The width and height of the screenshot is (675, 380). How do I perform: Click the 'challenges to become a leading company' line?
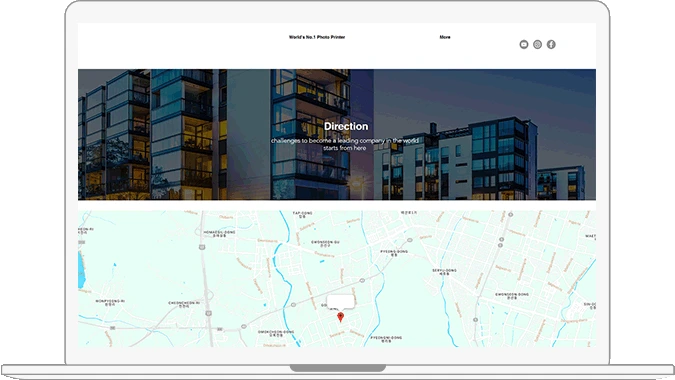[344, 140]
